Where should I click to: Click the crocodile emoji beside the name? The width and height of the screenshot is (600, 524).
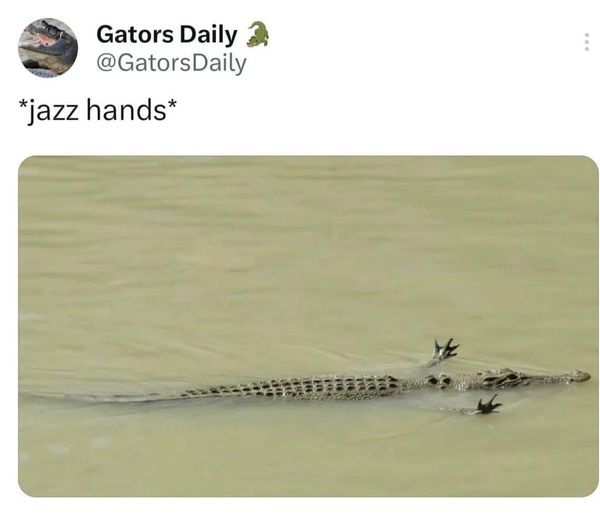(257, 35)
